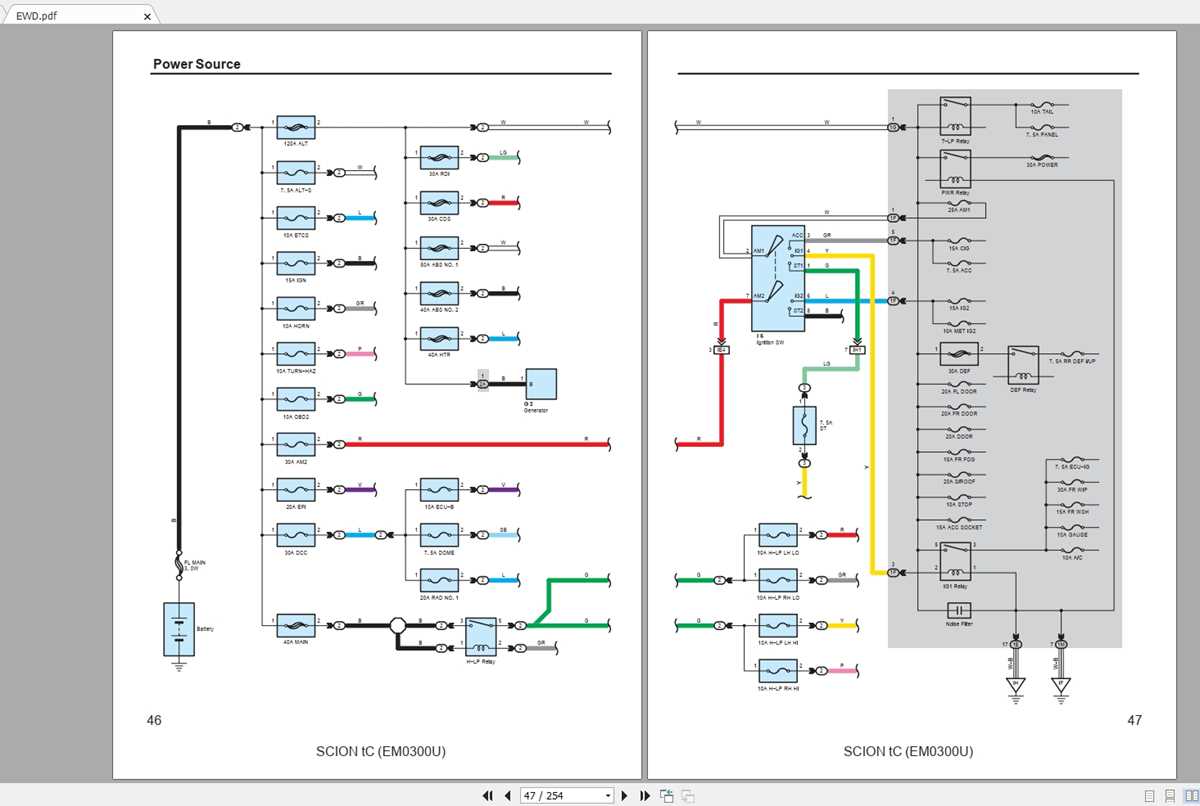Select the EWD.pdf document tab
1200x806 pixels.
(x=82, y=16)
